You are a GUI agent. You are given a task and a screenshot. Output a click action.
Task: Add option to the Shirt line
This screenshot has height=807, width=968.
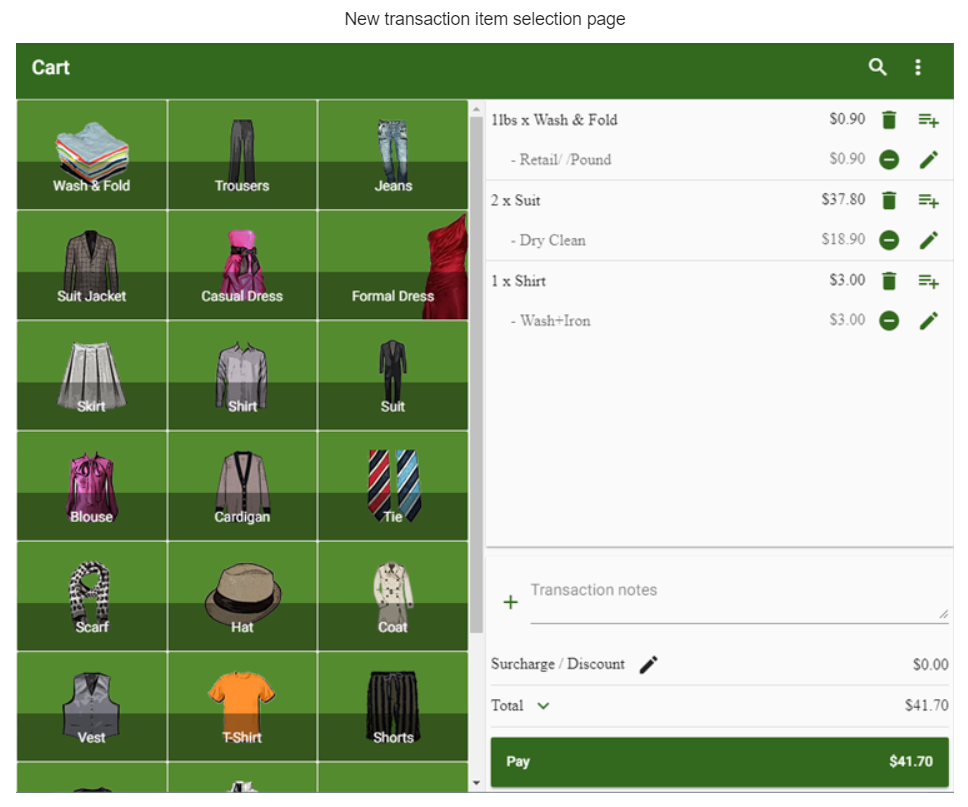click(x=928, y=282)
